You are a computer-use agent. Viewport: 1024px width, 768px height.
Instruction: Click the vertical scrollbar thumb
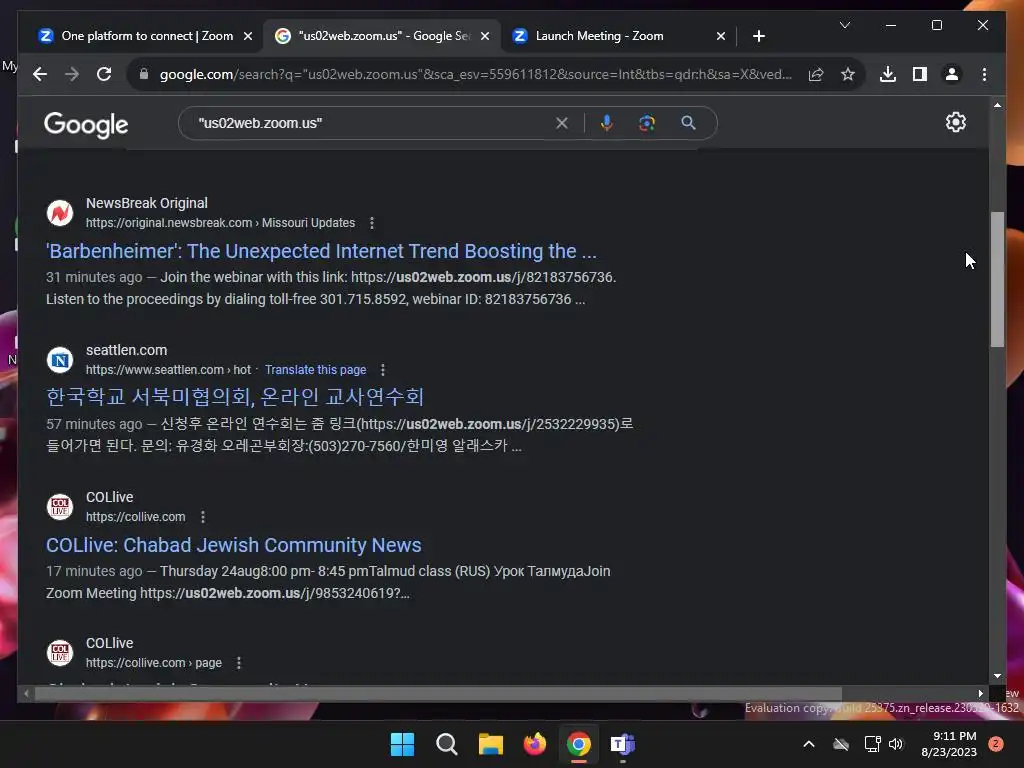[x=997, y=280]
